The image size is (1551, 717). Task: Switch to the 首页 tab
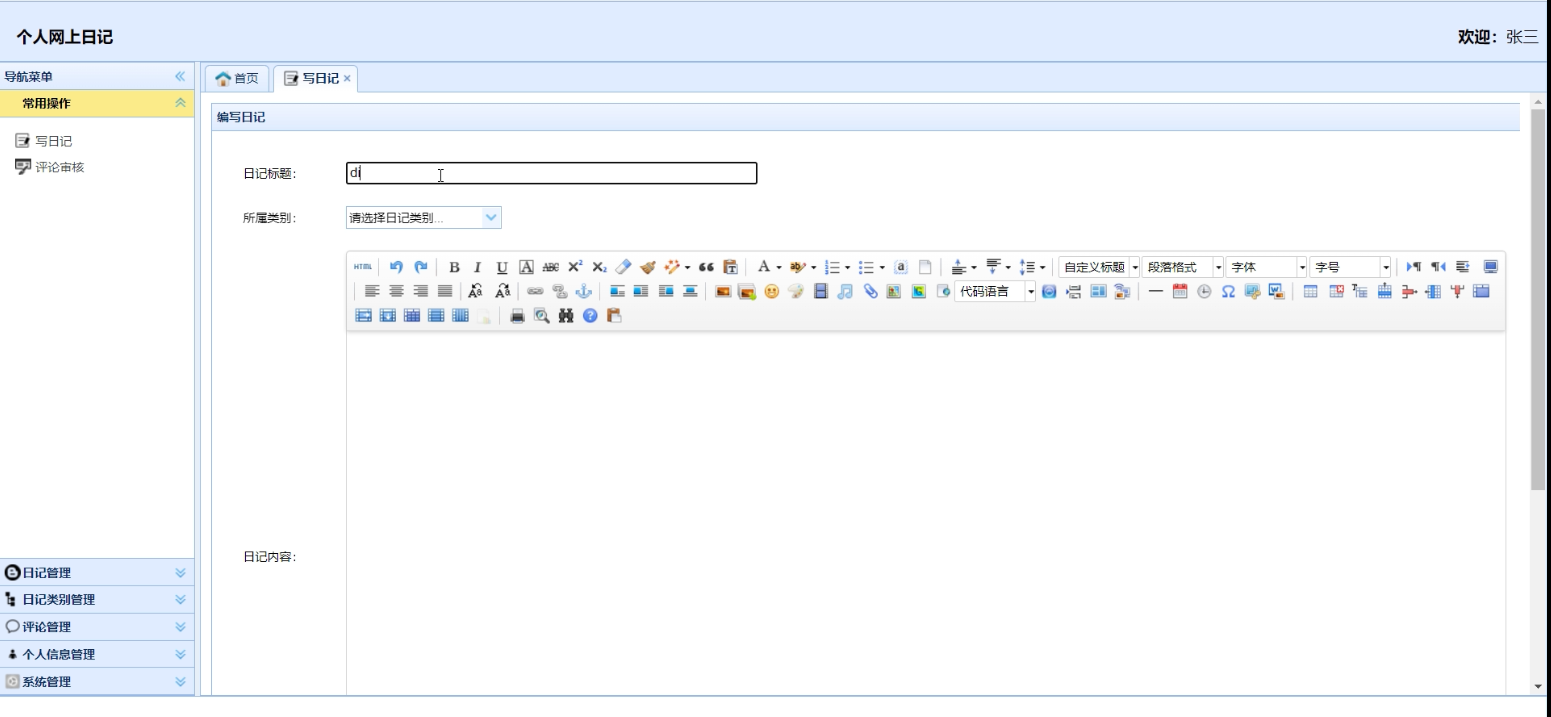[x=237, y=78]
